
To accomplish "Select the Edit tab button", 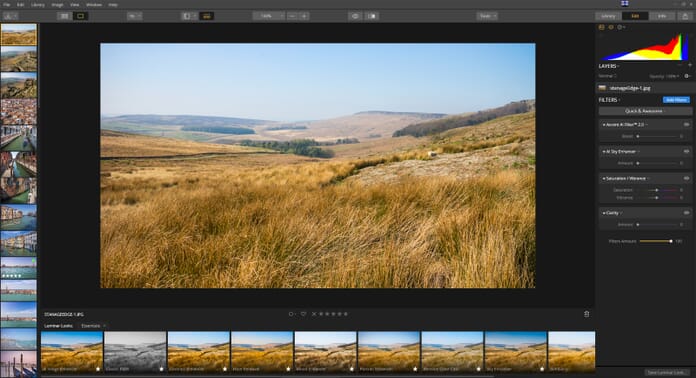I will (635, 16).
